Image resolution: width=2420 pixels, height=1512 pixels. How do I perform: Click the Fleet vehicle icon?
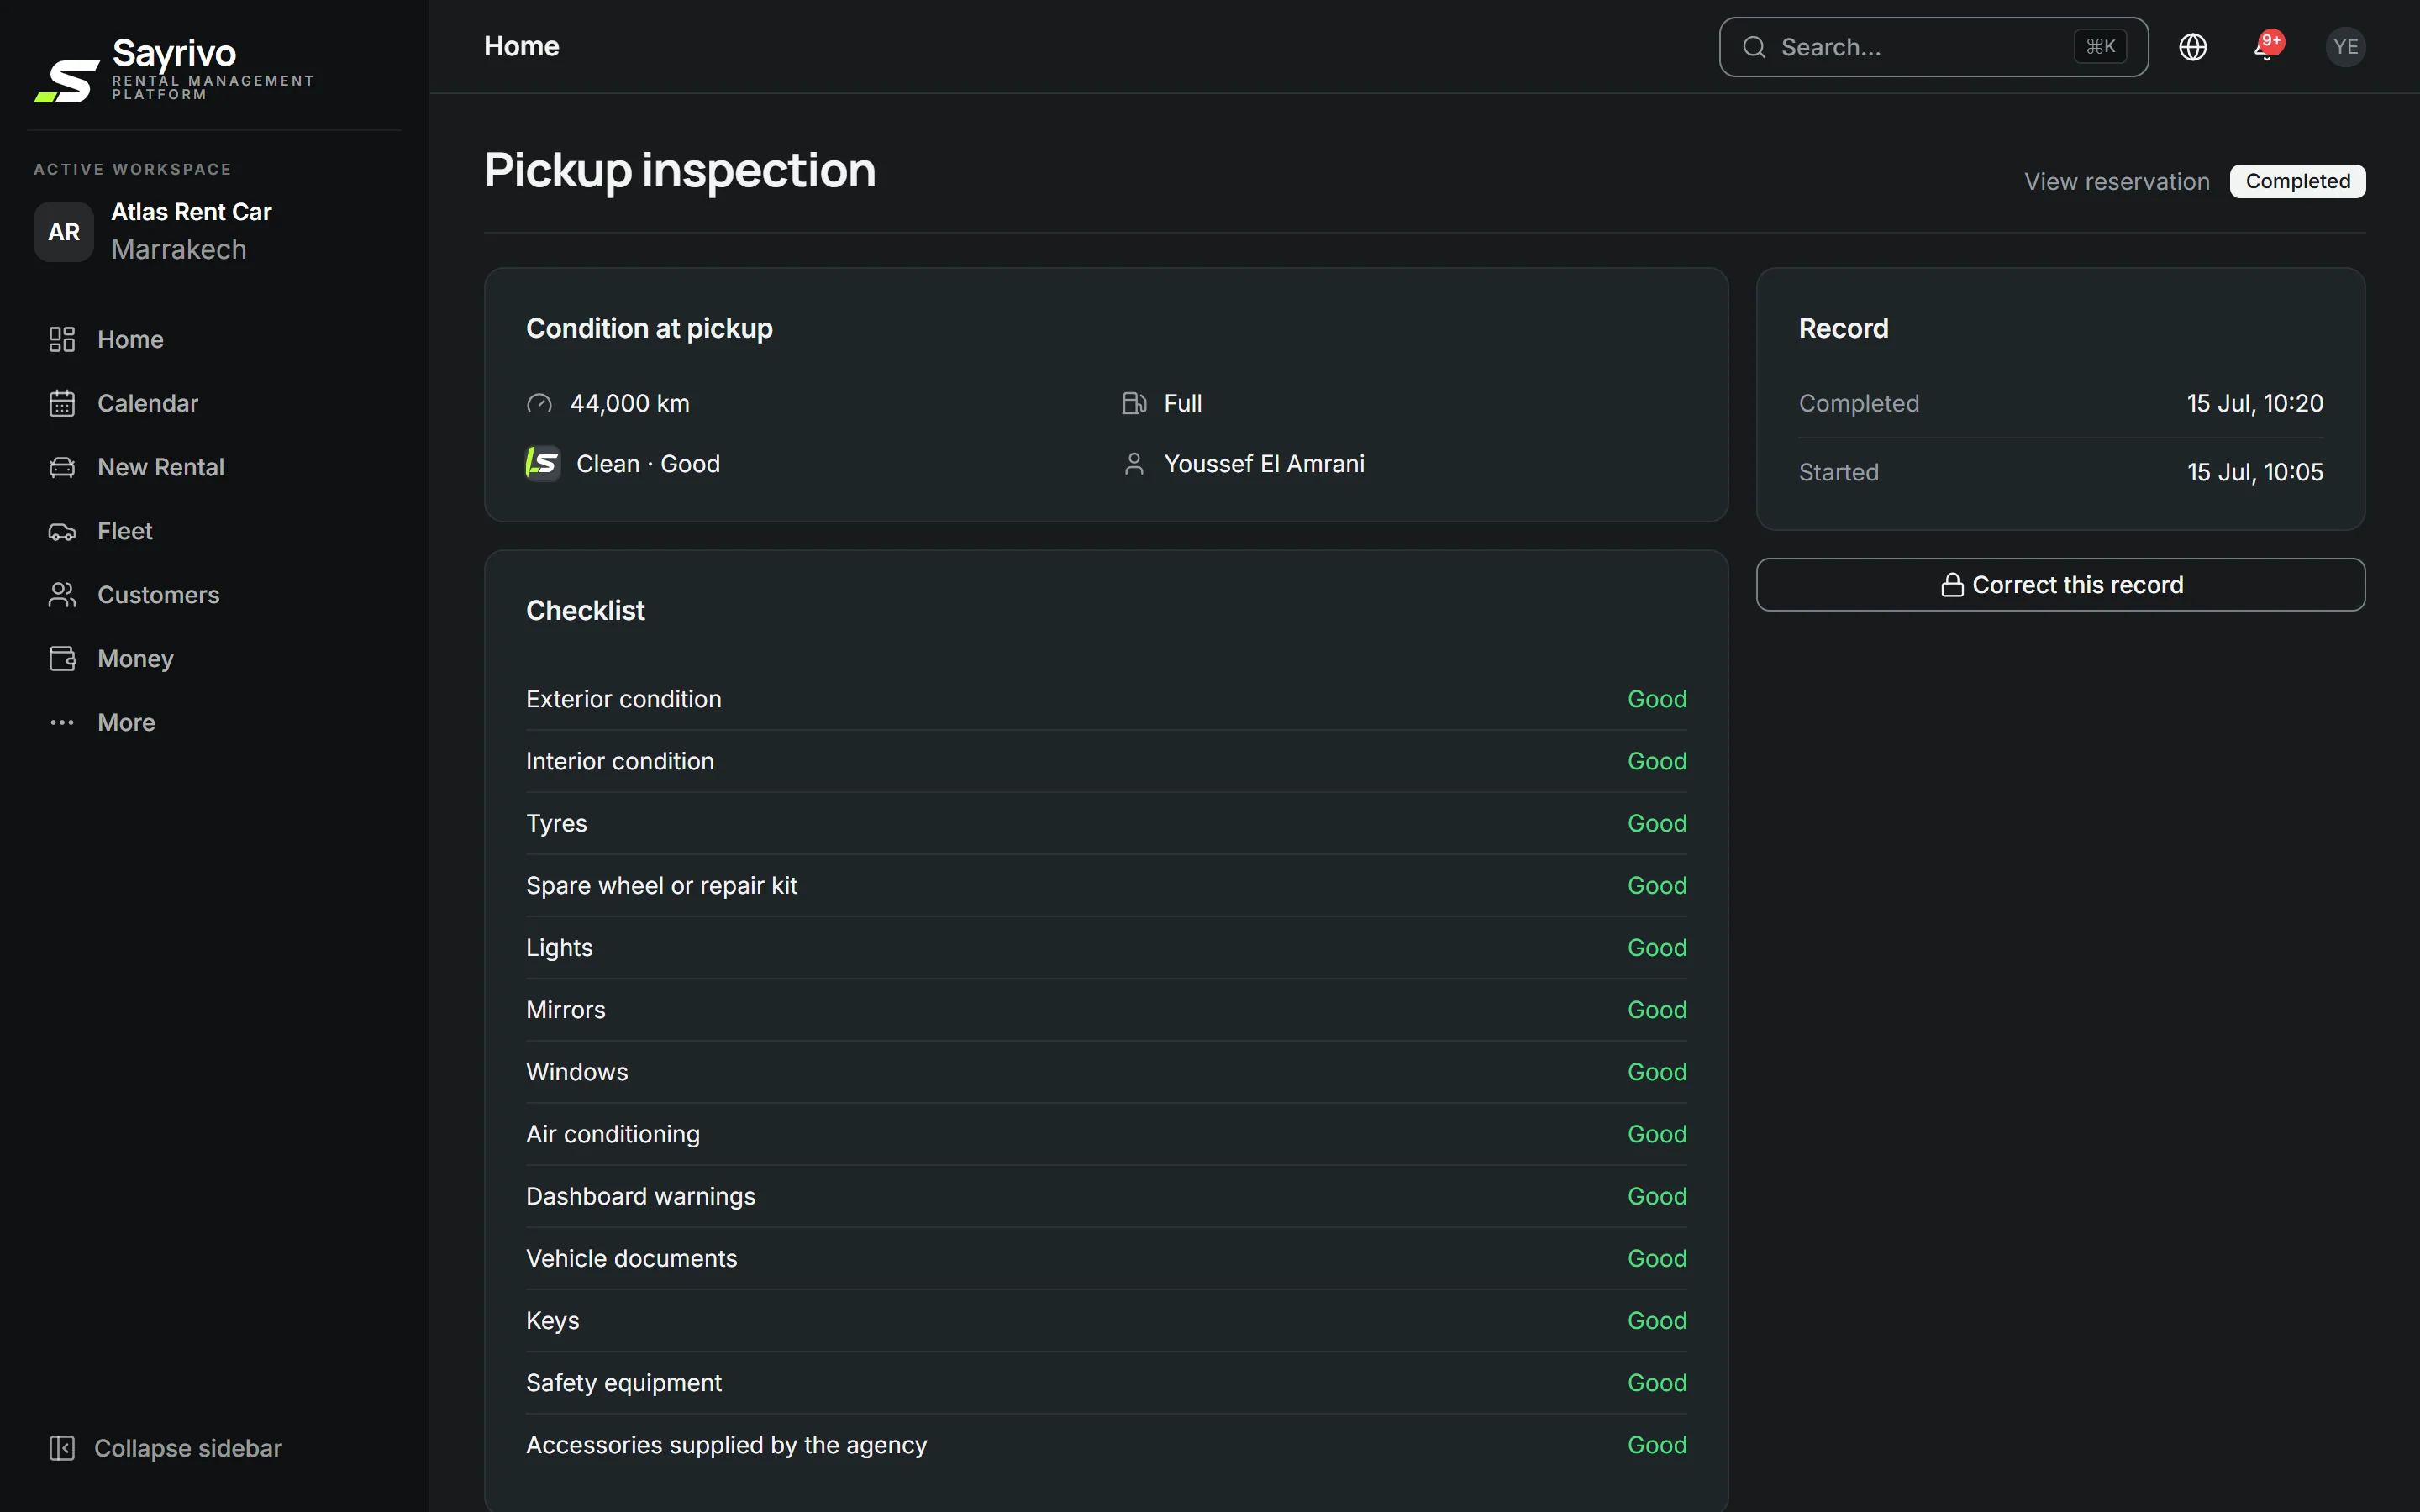(x=62, y=531)
